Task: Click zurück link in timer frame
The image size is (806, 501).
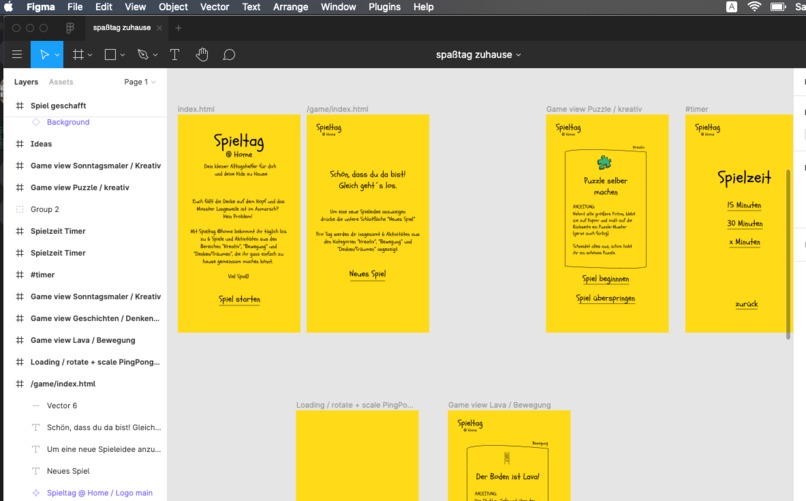Action: click(x=746, y=304)
